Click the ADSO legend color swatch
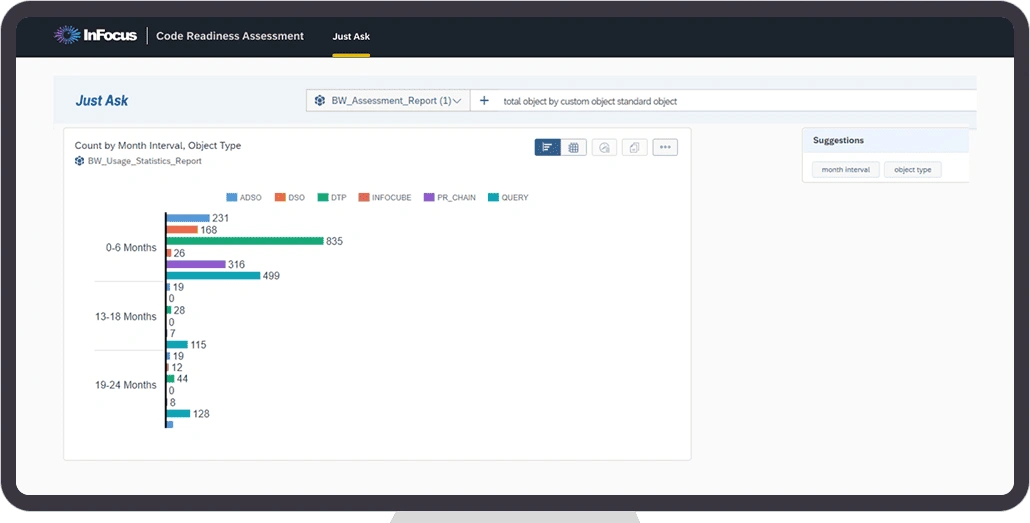The height and width of the screenshot is (523, 1030). point(231,198)
